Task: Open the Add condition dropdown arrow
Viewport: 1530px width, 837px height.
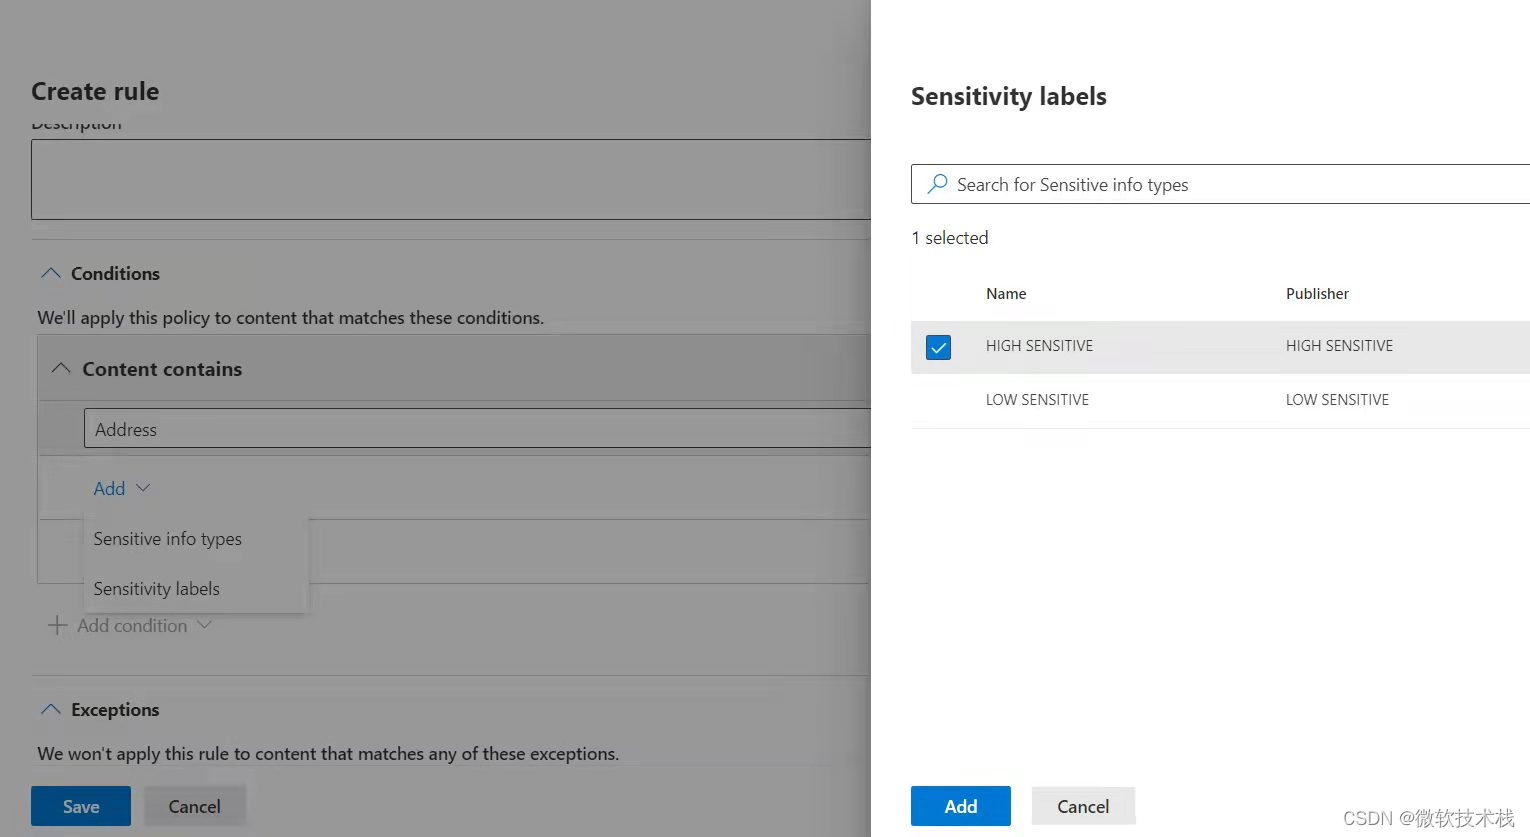Action: point(204,625)
